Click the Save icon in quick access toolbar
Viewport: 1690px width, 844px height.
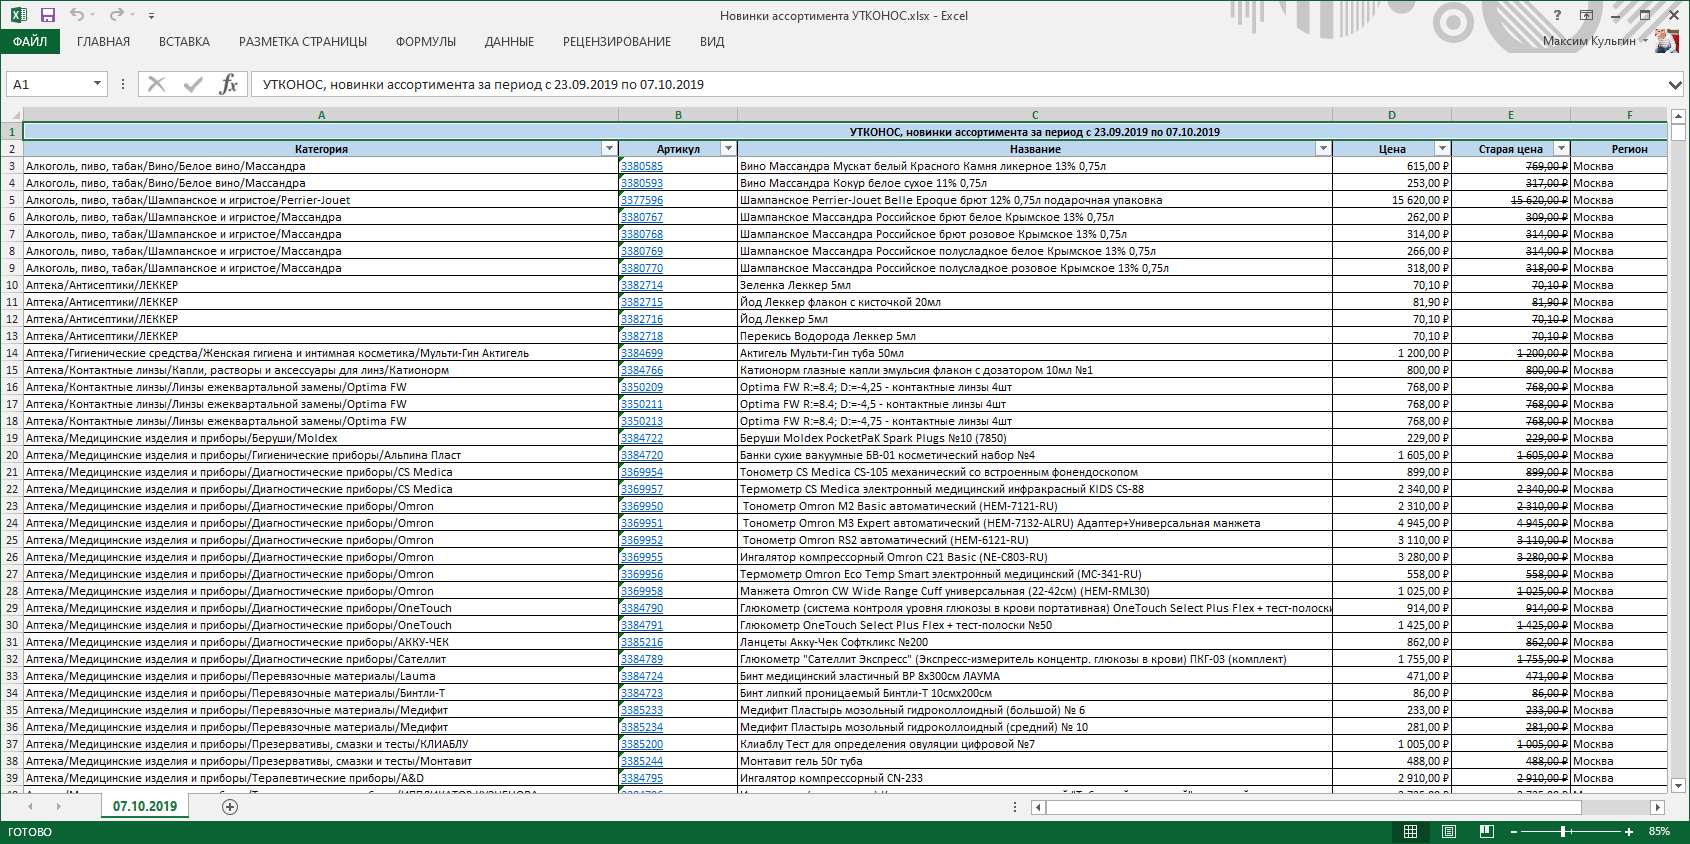47,15
